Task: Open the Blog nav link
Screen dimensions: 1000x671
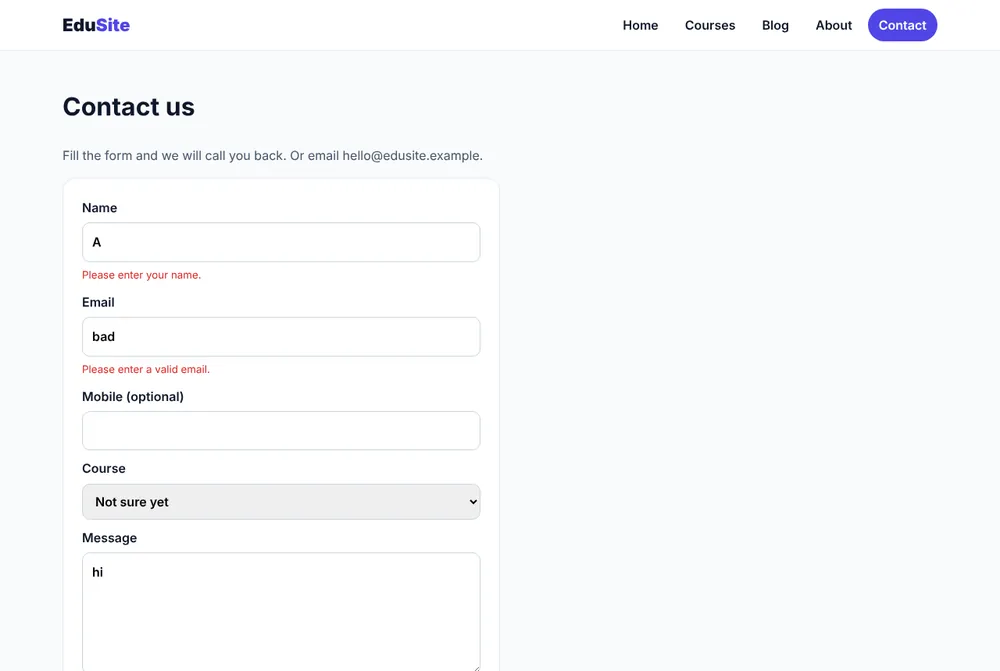Action: [x=775, y=25]
